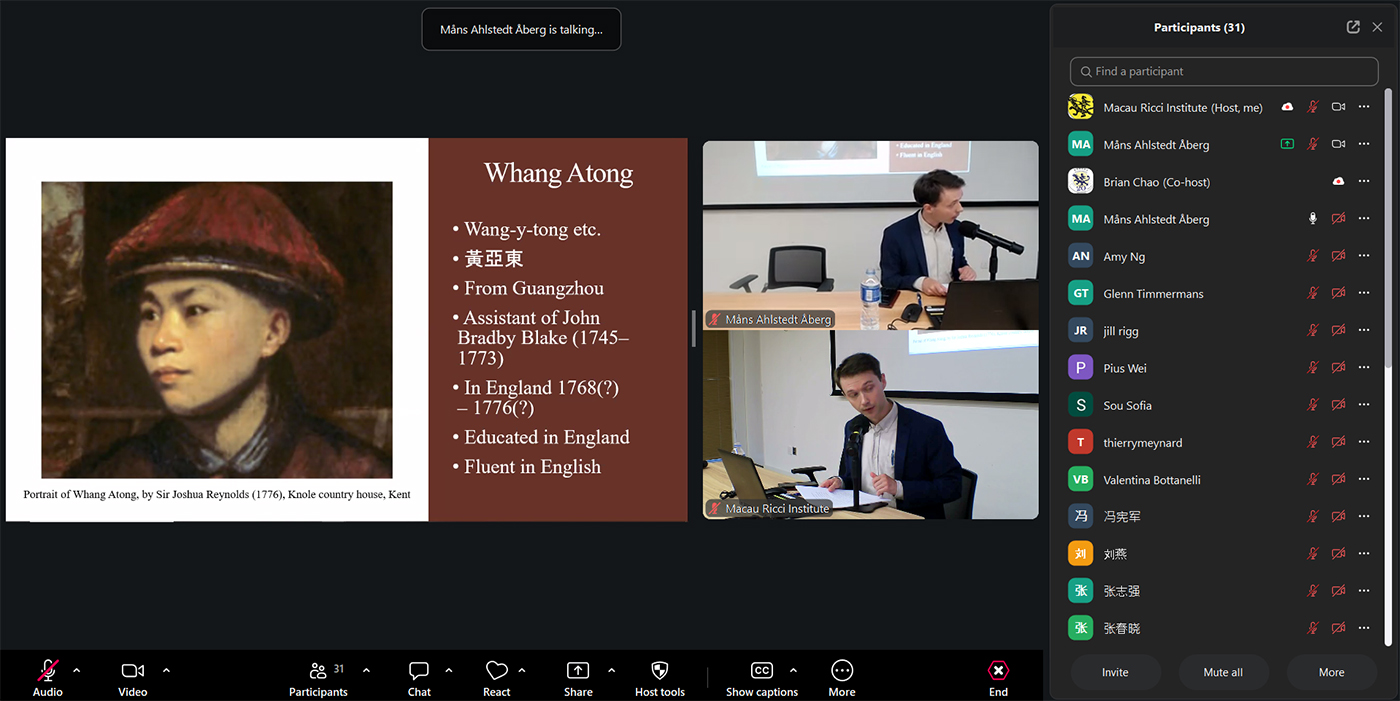Click thierrymeynard's muted microphone icon
The image size is (1400, 701).
(x=1313, y=442)
